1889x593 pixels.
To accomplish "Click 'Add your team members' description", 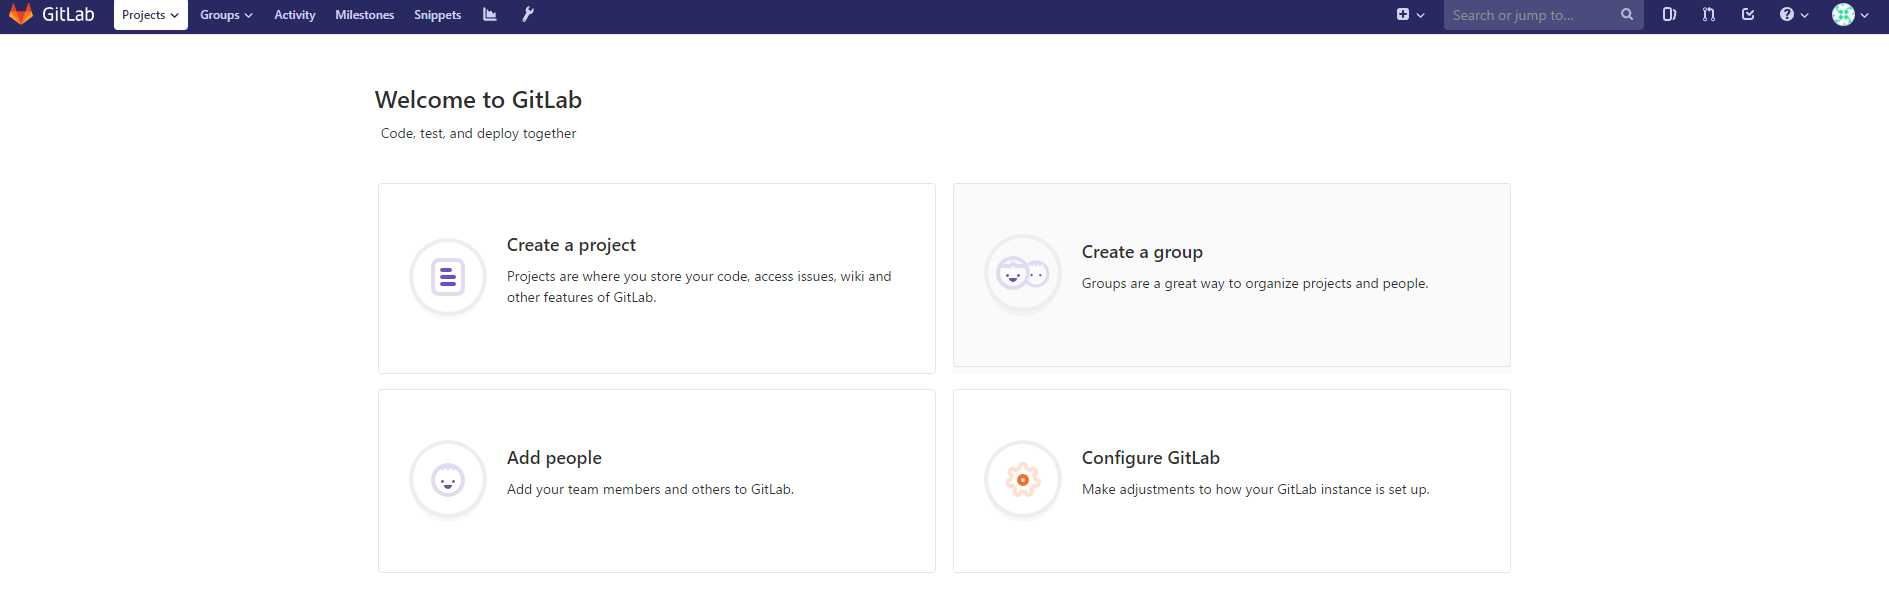I will [x=650, y=490].
